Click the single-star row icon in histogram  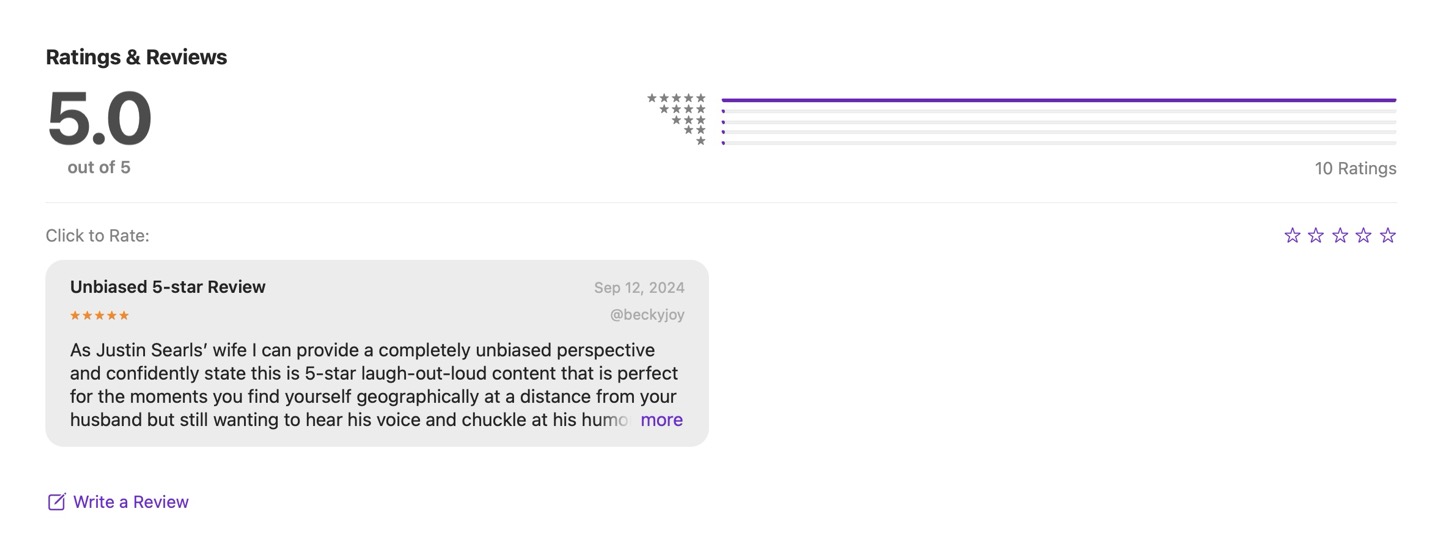[x=701, y=141]
